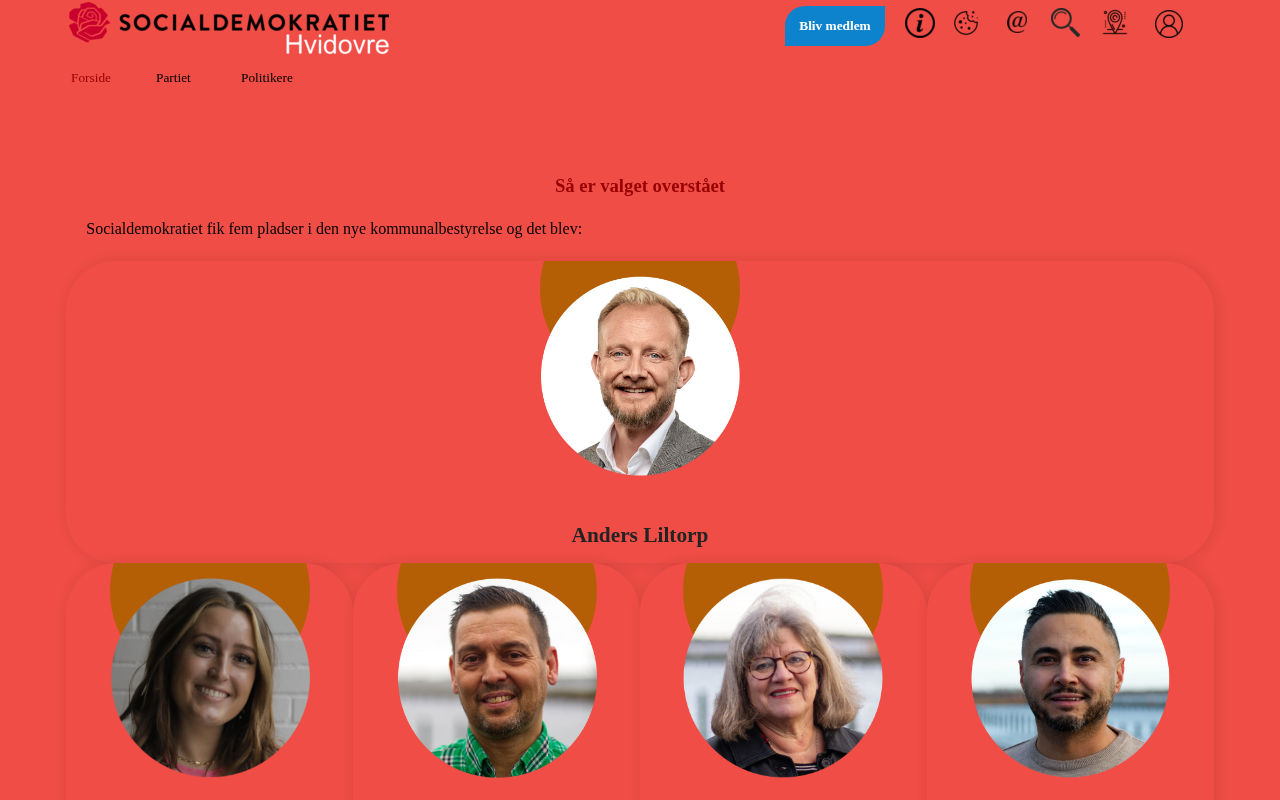
Task: Select the dark-bearded man in gray sweater
Action: coord(1070,678)
